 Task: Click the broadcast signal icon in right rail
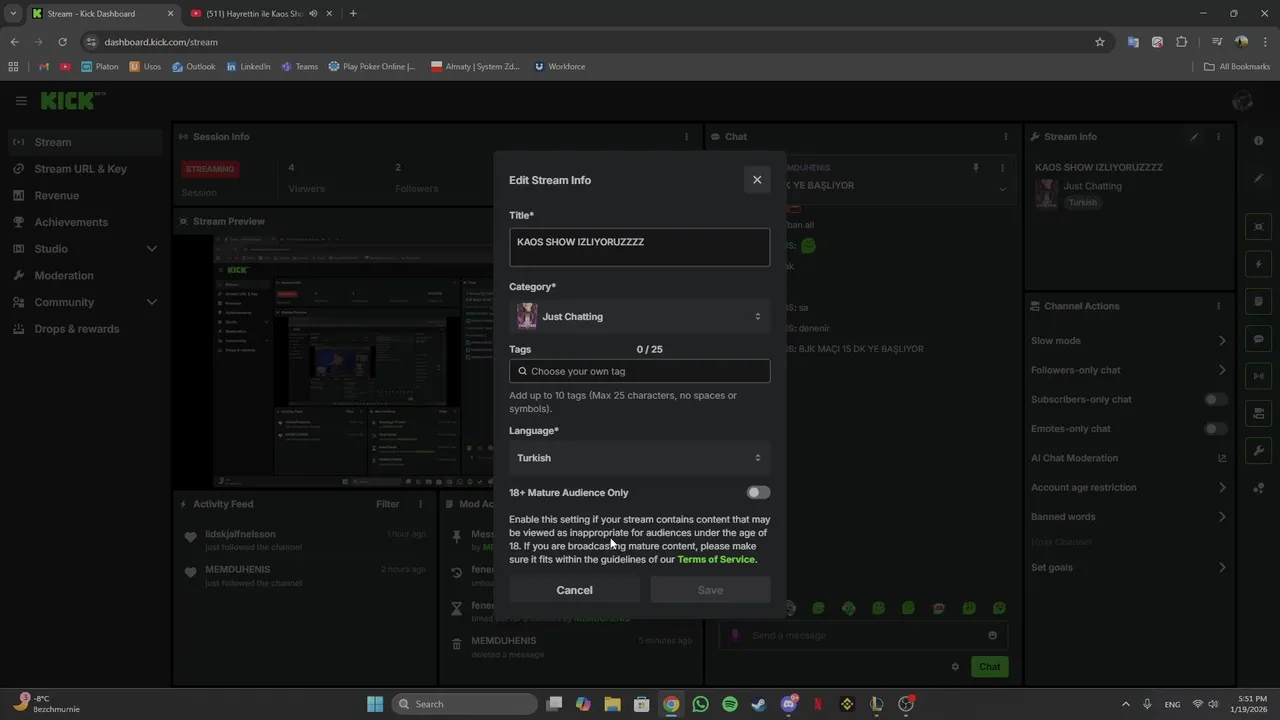1259,376
